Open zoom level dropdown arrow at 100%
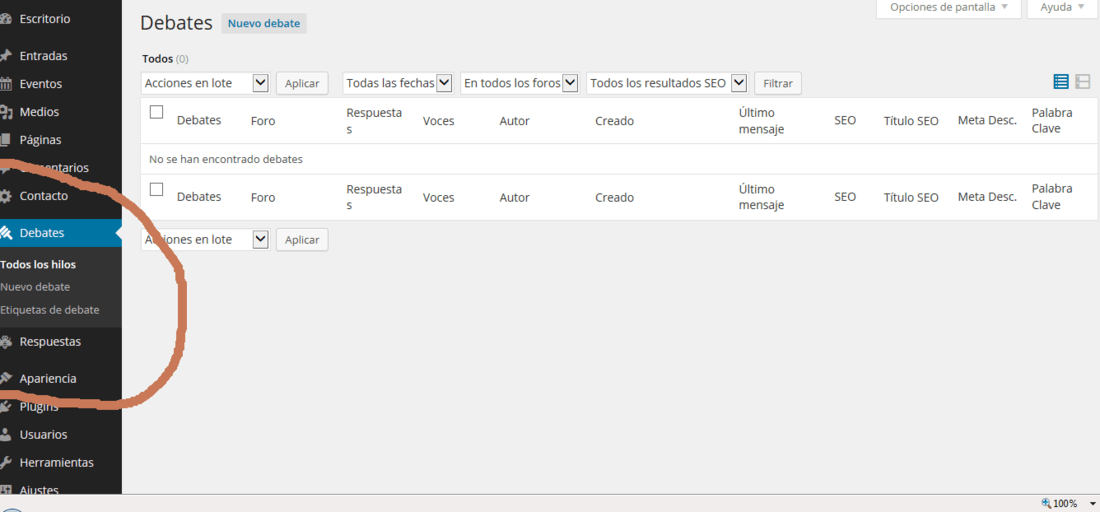Screen dimensions: 1100x512 [x=1092, y=504]
